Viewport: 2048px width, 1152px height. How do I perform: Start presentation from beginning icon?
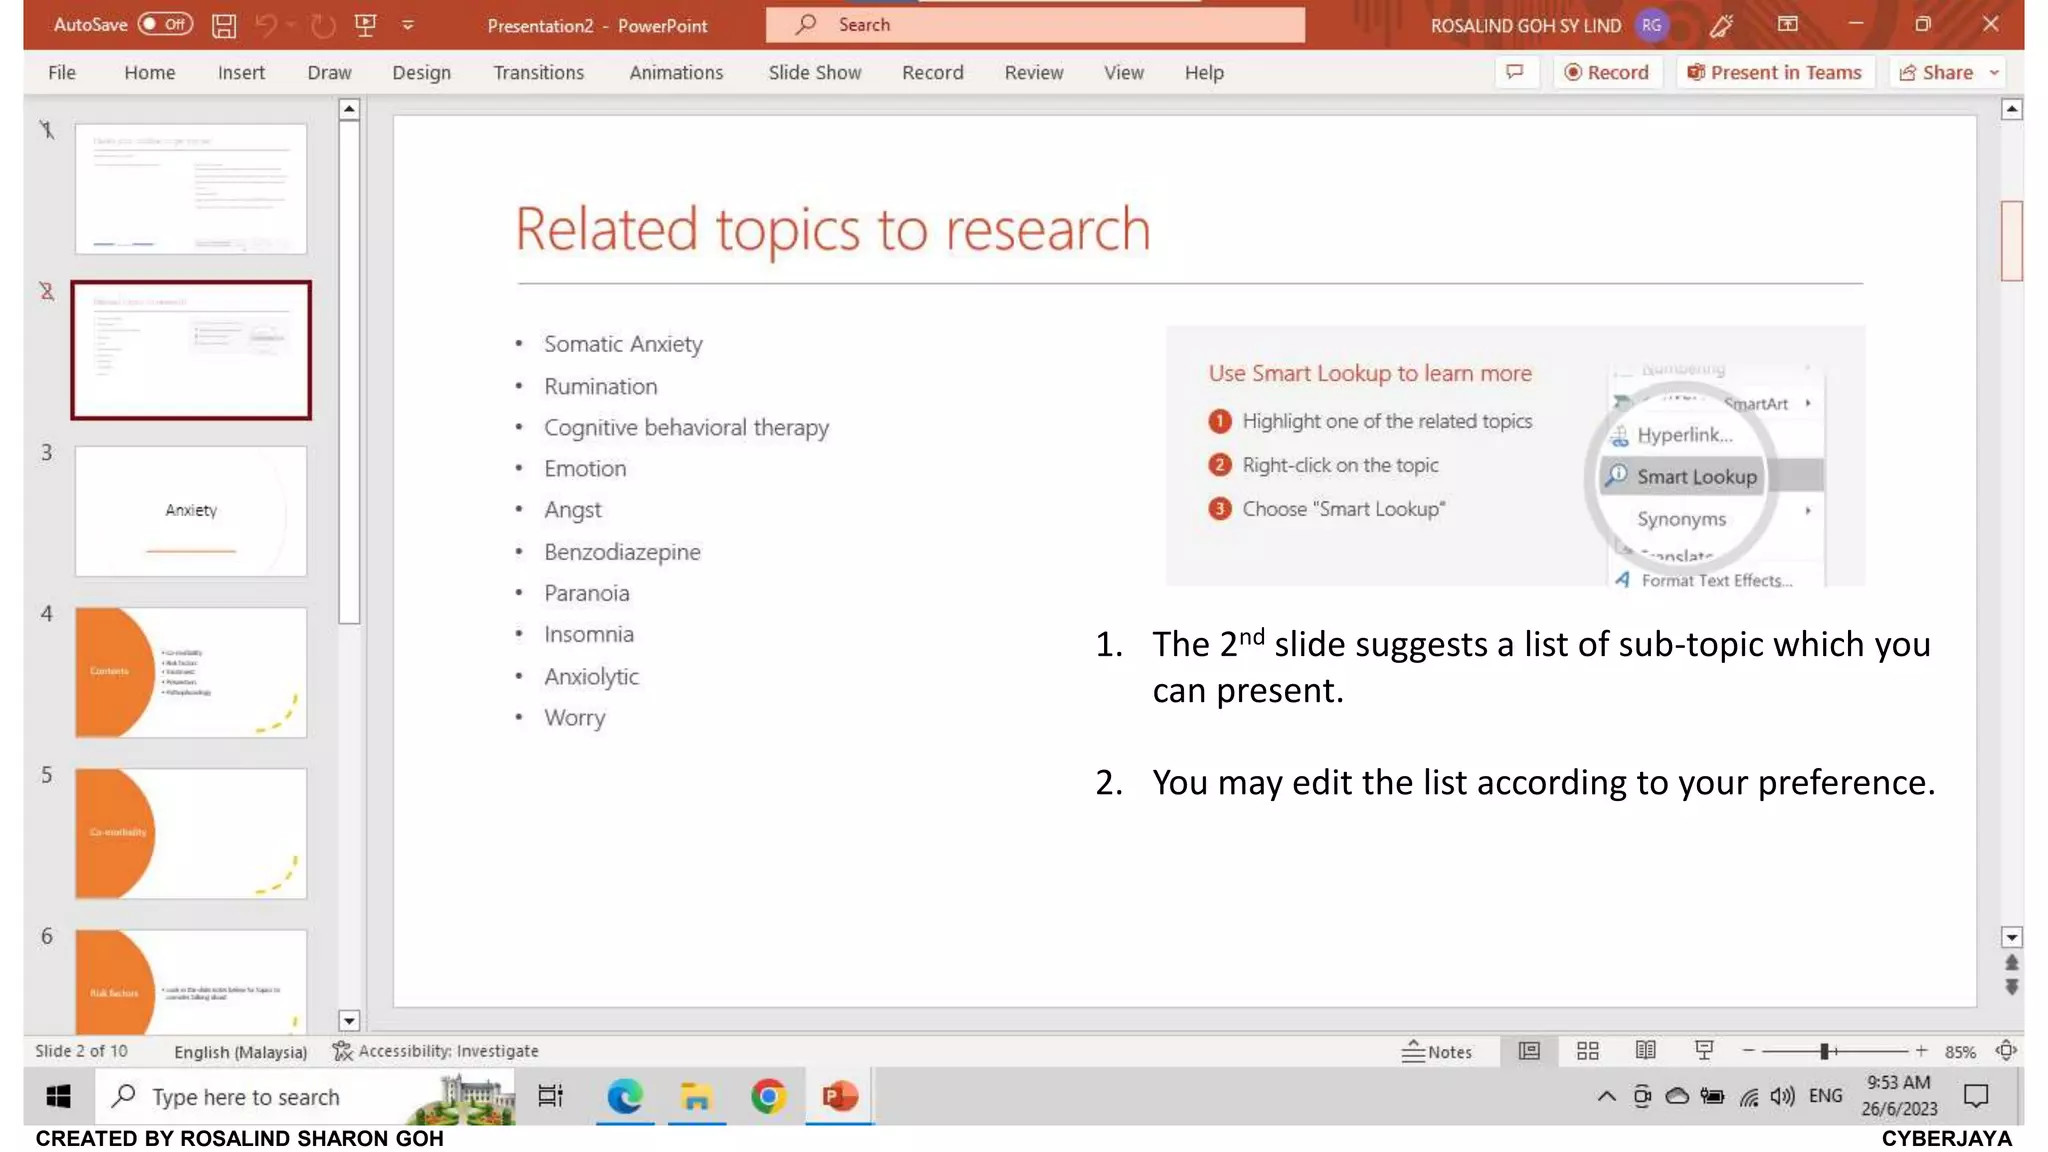click(x=365, y=25)
